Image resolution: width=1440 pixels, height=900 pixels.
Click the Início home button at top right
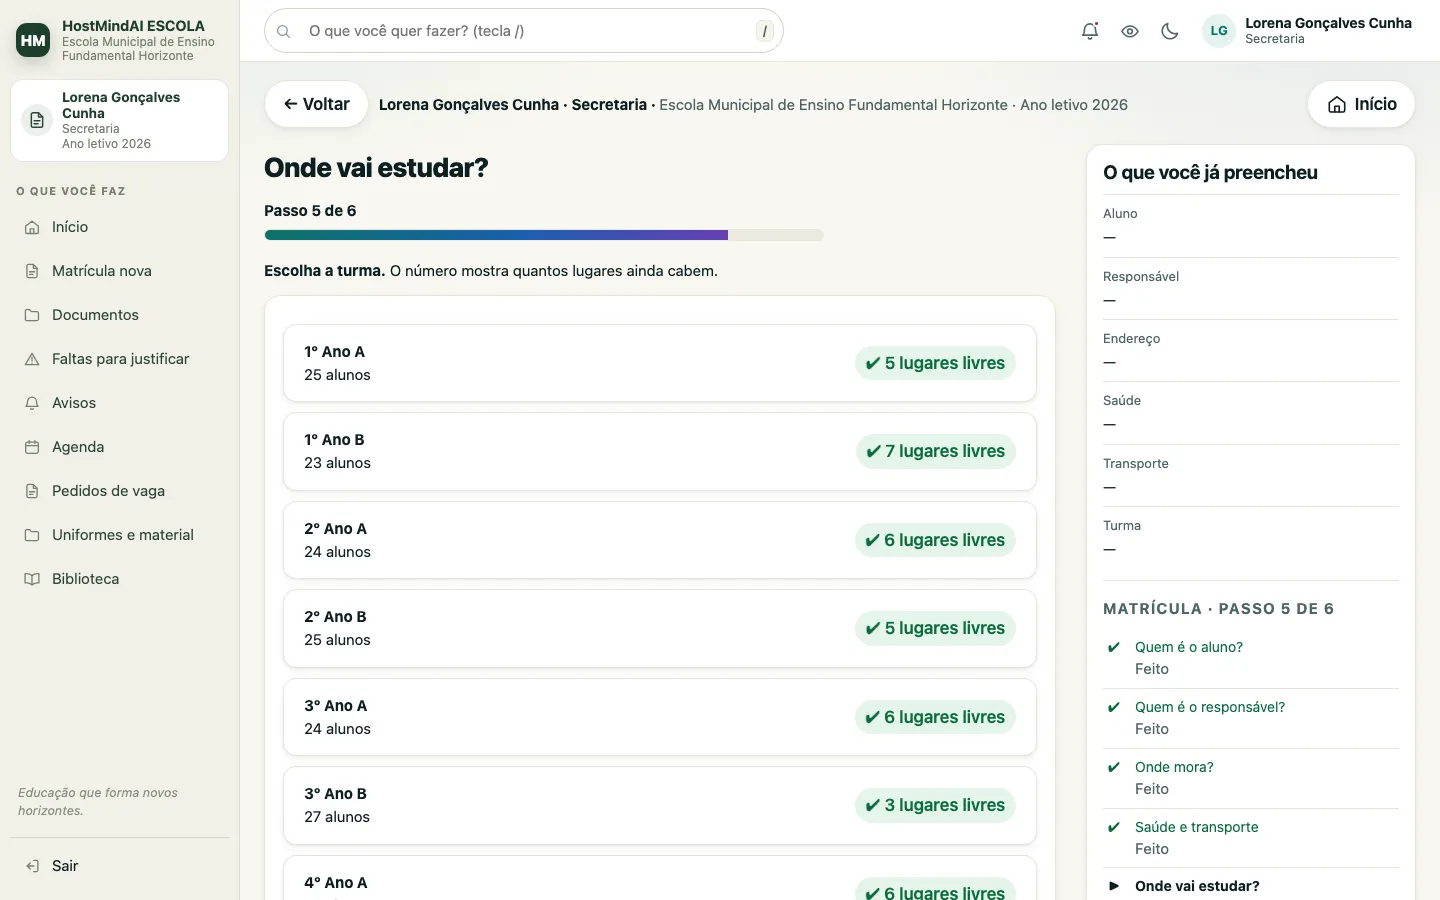point(1361,104)
